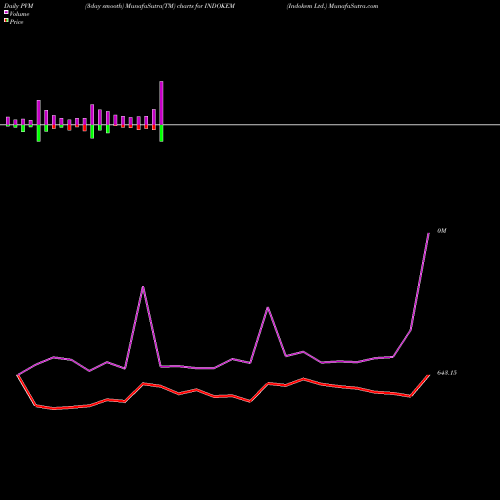
Task: Click the '0M' volume value label
Action: (x=442, y=231)
